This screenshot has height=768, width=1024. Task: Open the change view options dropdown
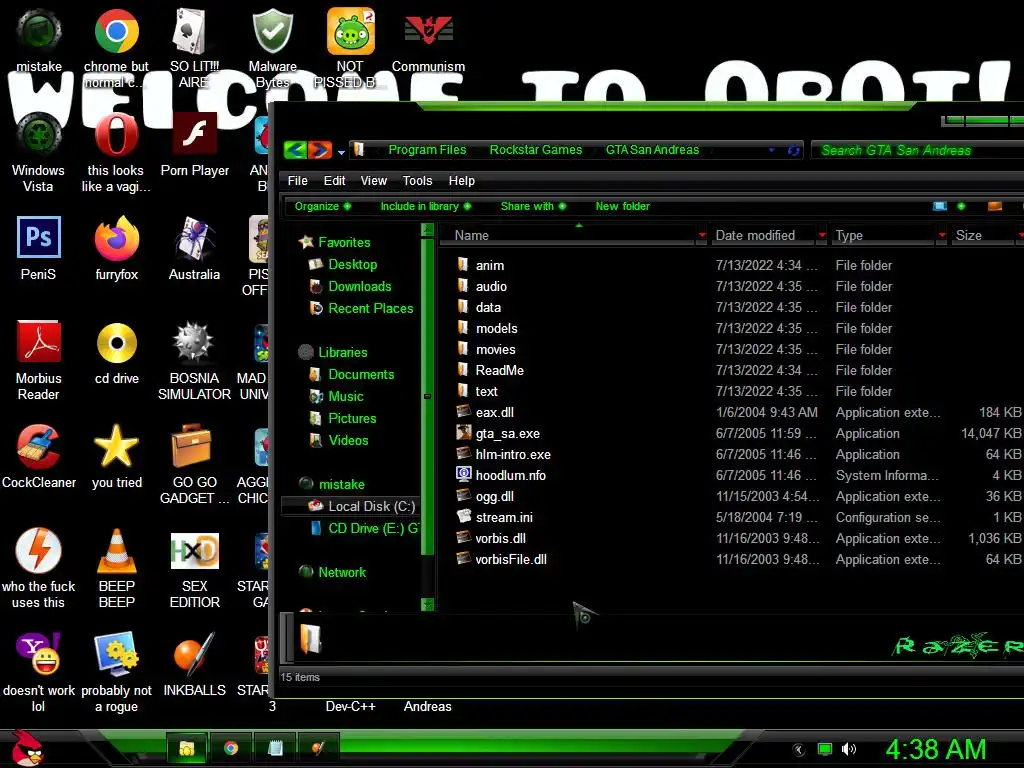(961, 206)
